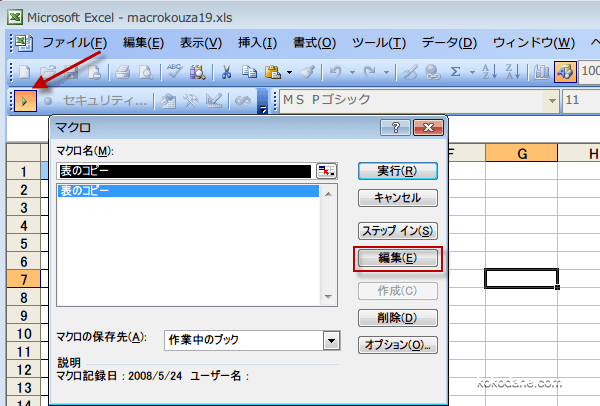
Task: Click the Open file folder icon
Action: 49,72
